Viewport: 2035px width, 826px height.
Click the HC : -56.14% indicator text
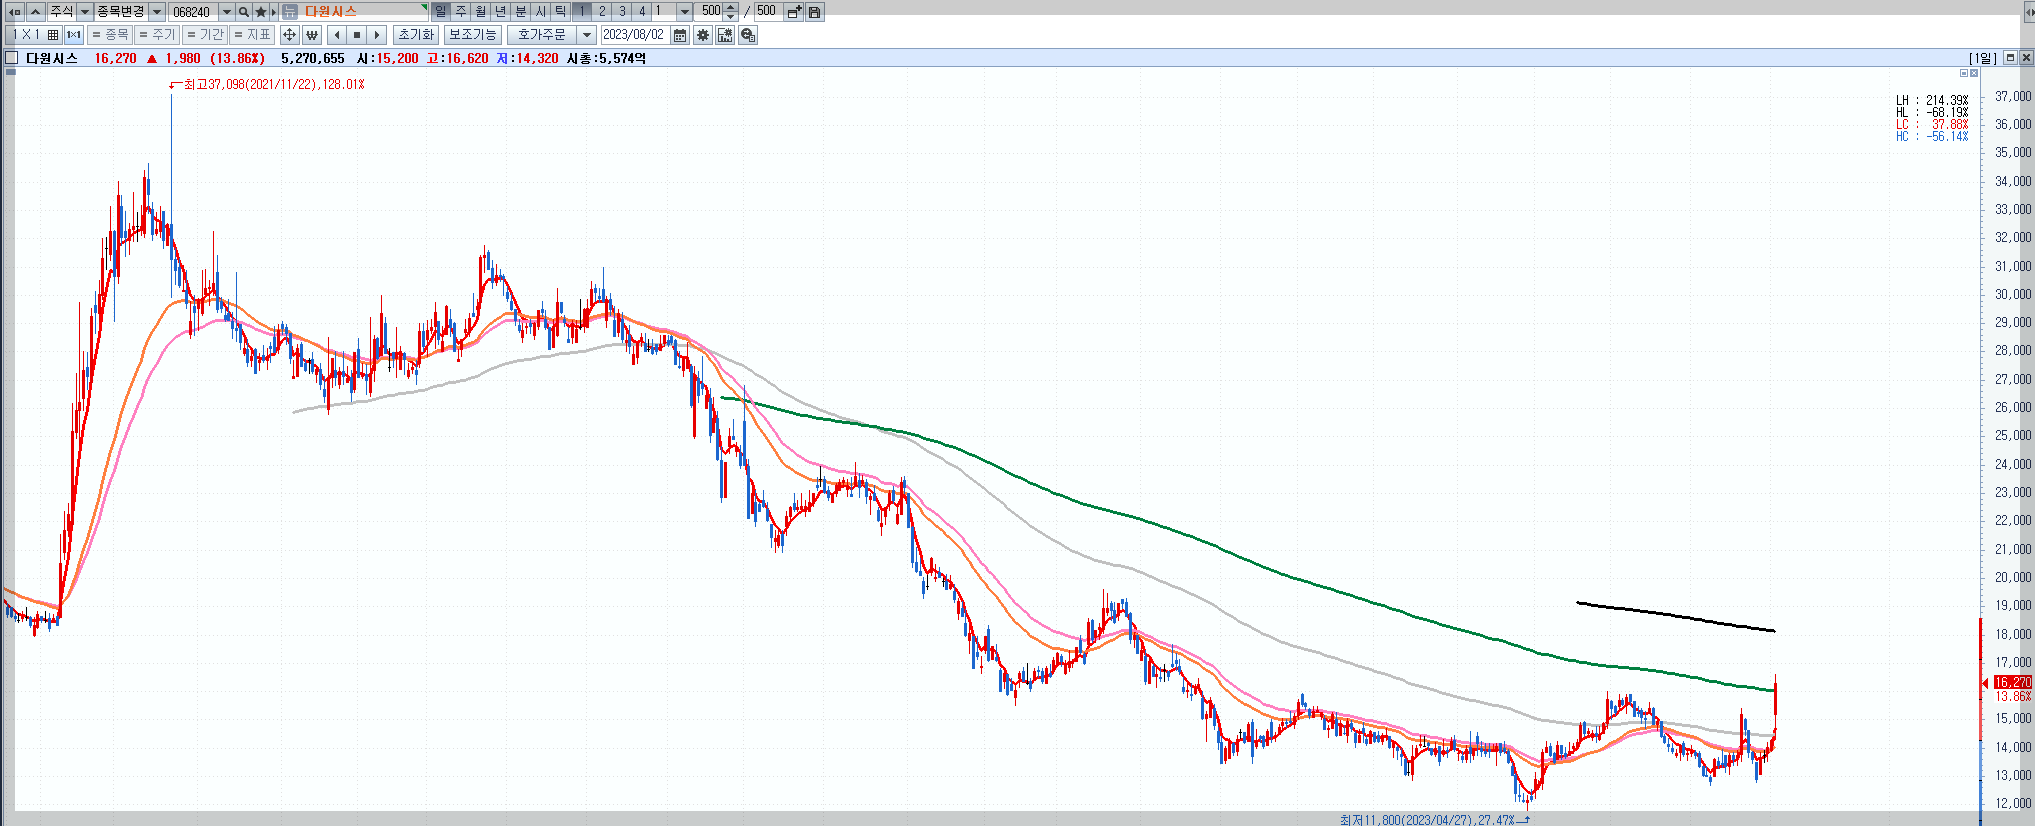(1932, 136)
